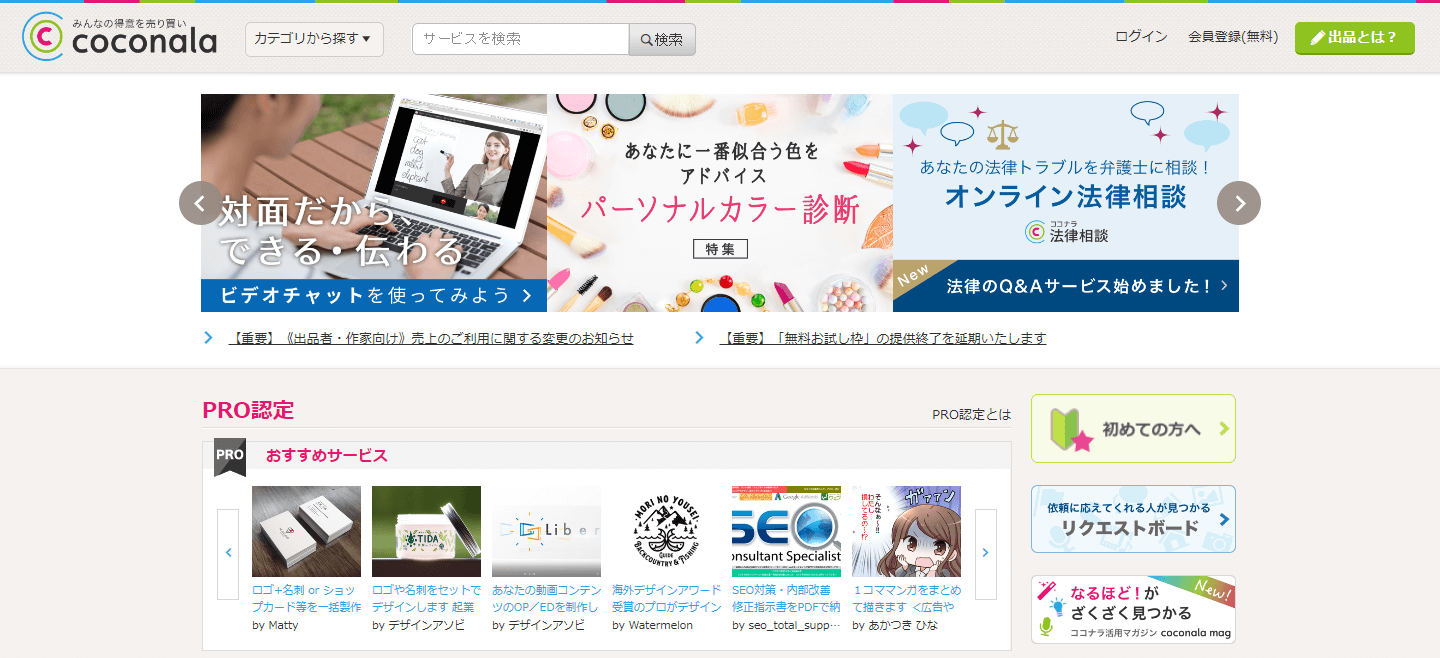Click seller name by seo_total_supp…
1440x658 pixels.
(x=786, y=625)
